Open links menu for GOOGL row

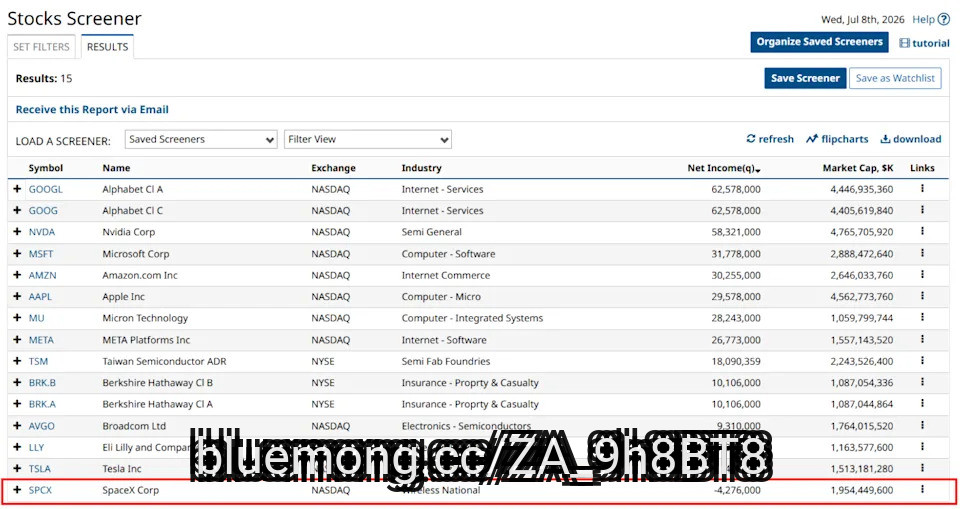pos(922,189)
